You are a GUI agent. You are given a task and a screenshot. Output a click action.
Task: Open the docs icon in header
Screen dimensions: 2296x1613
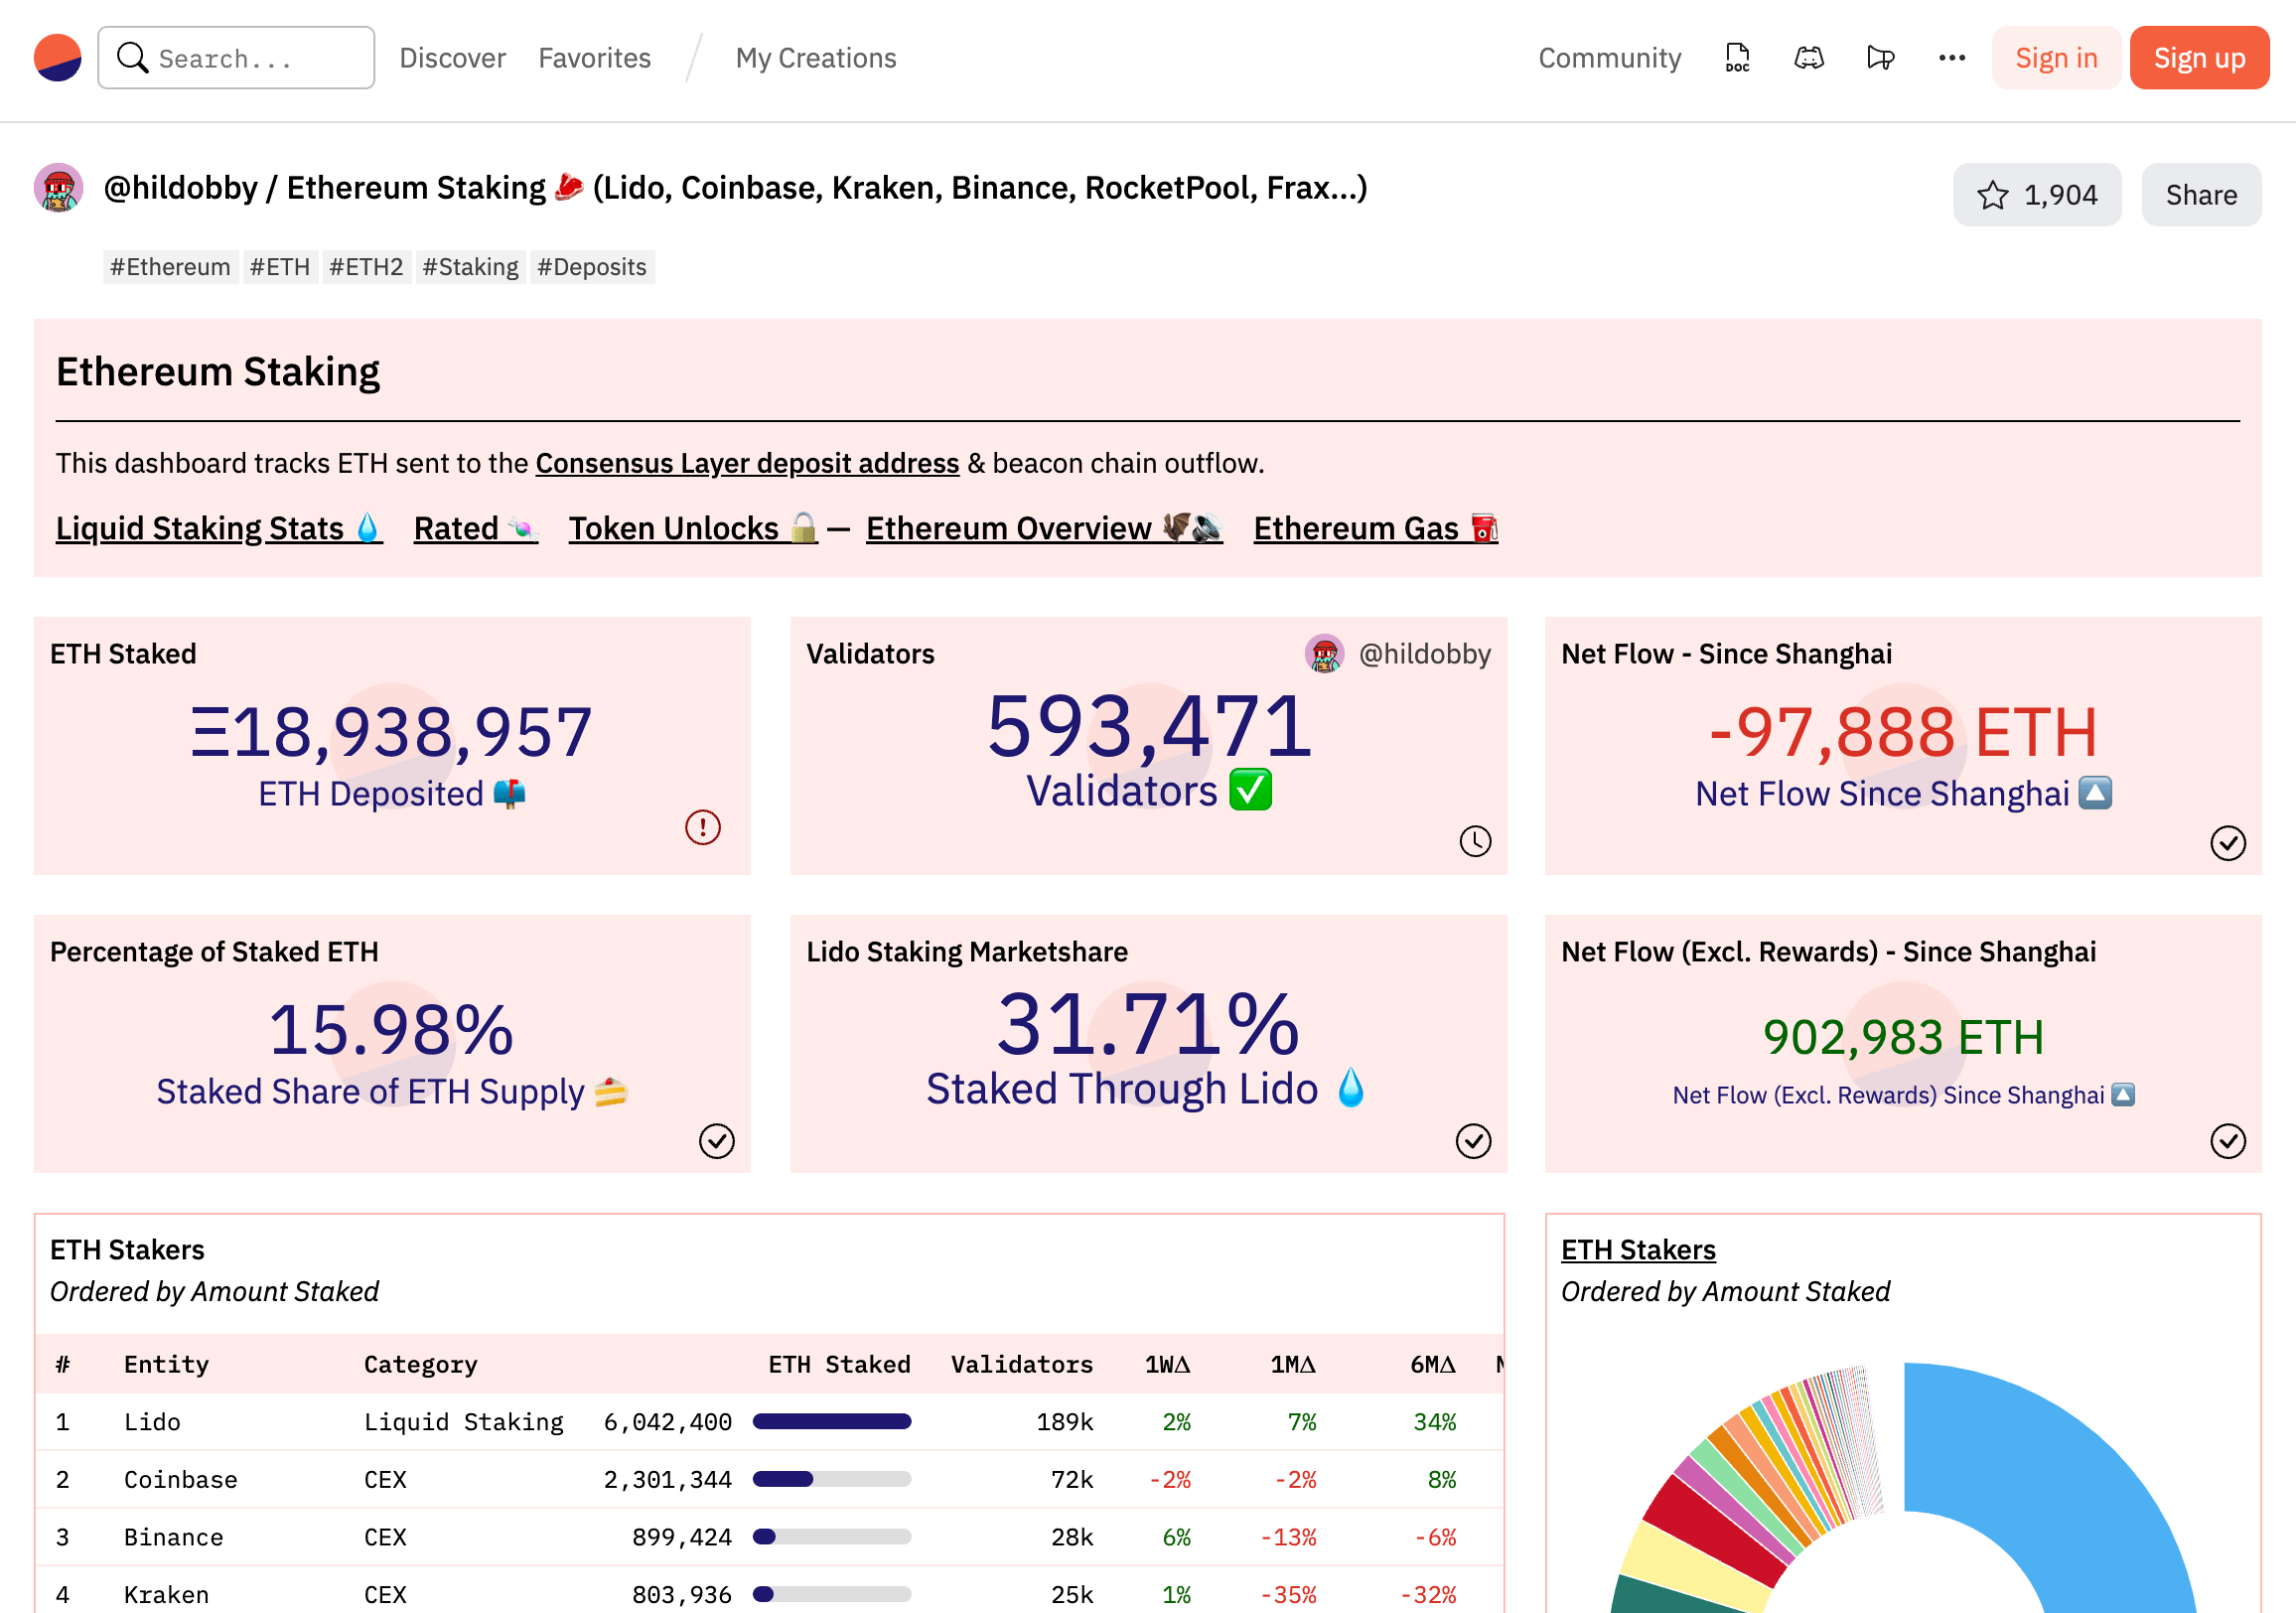(x=1737, y=58)
